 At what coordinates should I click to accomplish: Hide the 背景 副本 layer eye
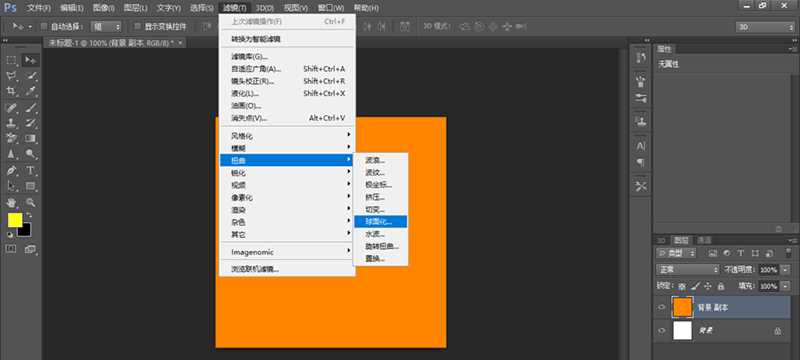662,307
